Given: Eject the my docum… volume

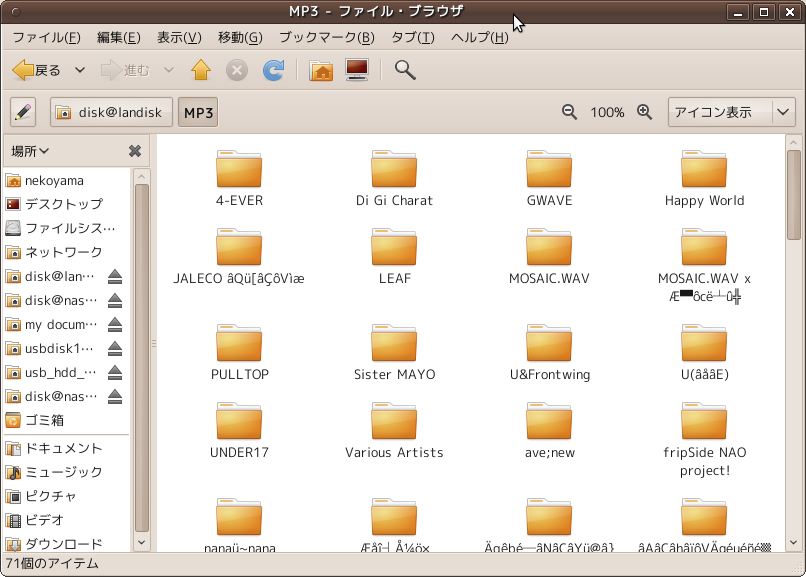Looking at the screenshot, I should point(115,325).
